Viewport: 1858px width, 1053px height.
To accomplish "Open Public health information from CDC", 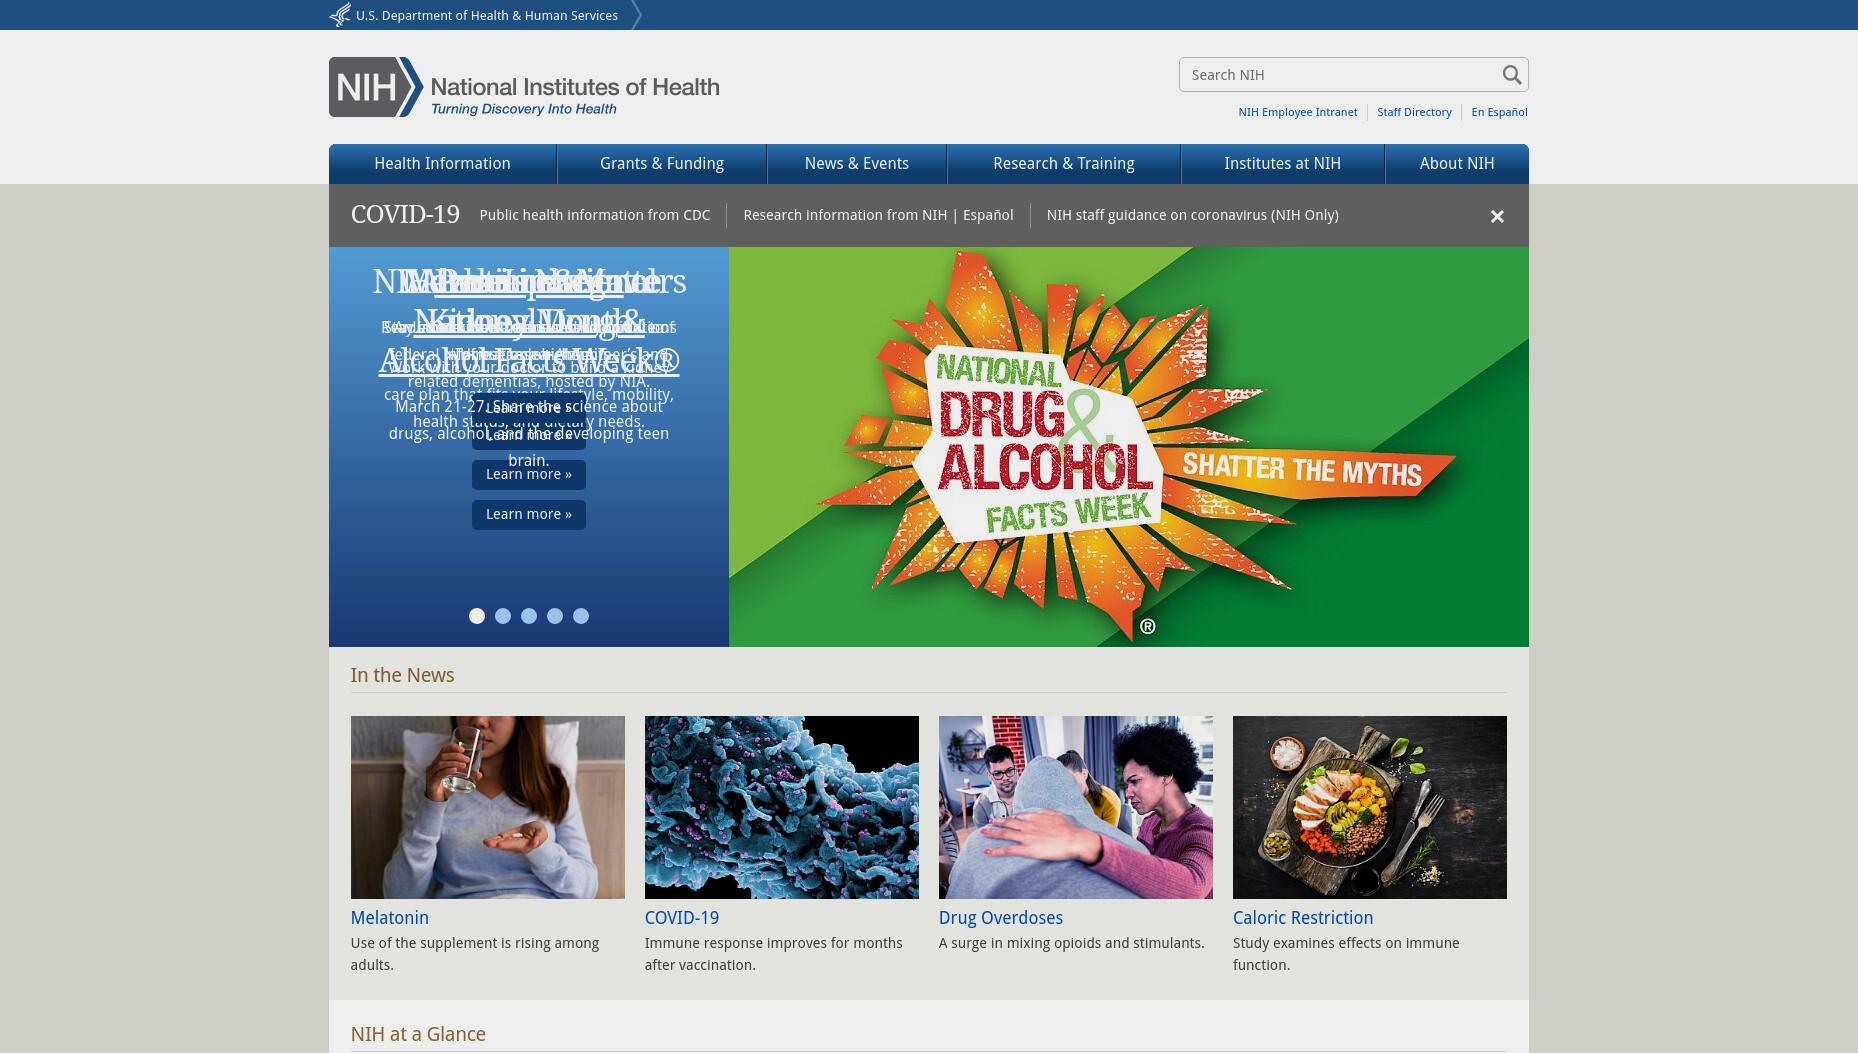I will 595,215.
